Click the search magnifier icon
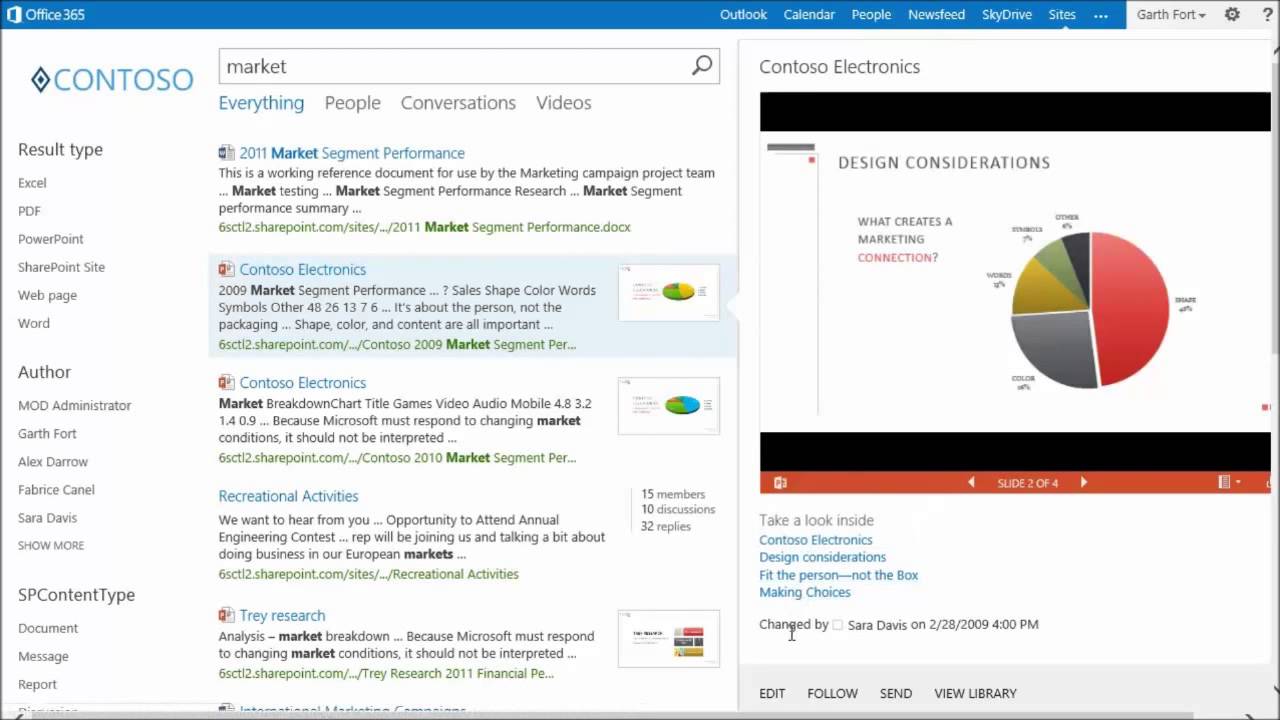Screen dimensions: 1280x720 coord(702,66)
